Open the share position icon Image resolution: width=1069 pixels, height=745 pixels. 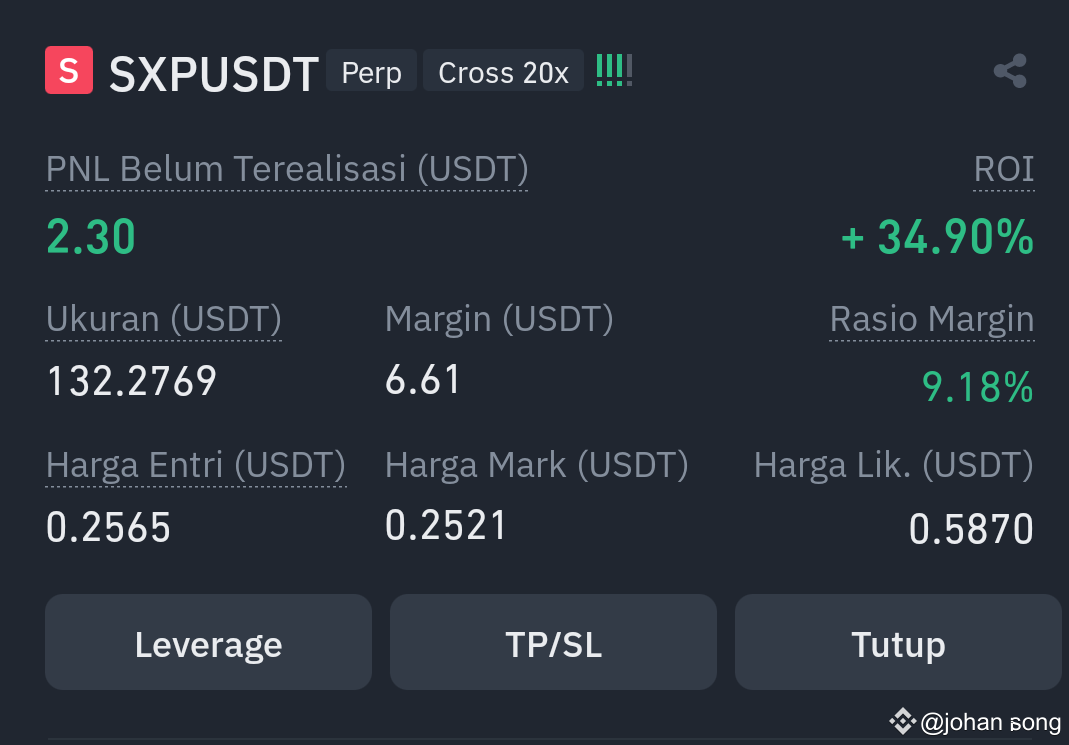pos(1010,70)
